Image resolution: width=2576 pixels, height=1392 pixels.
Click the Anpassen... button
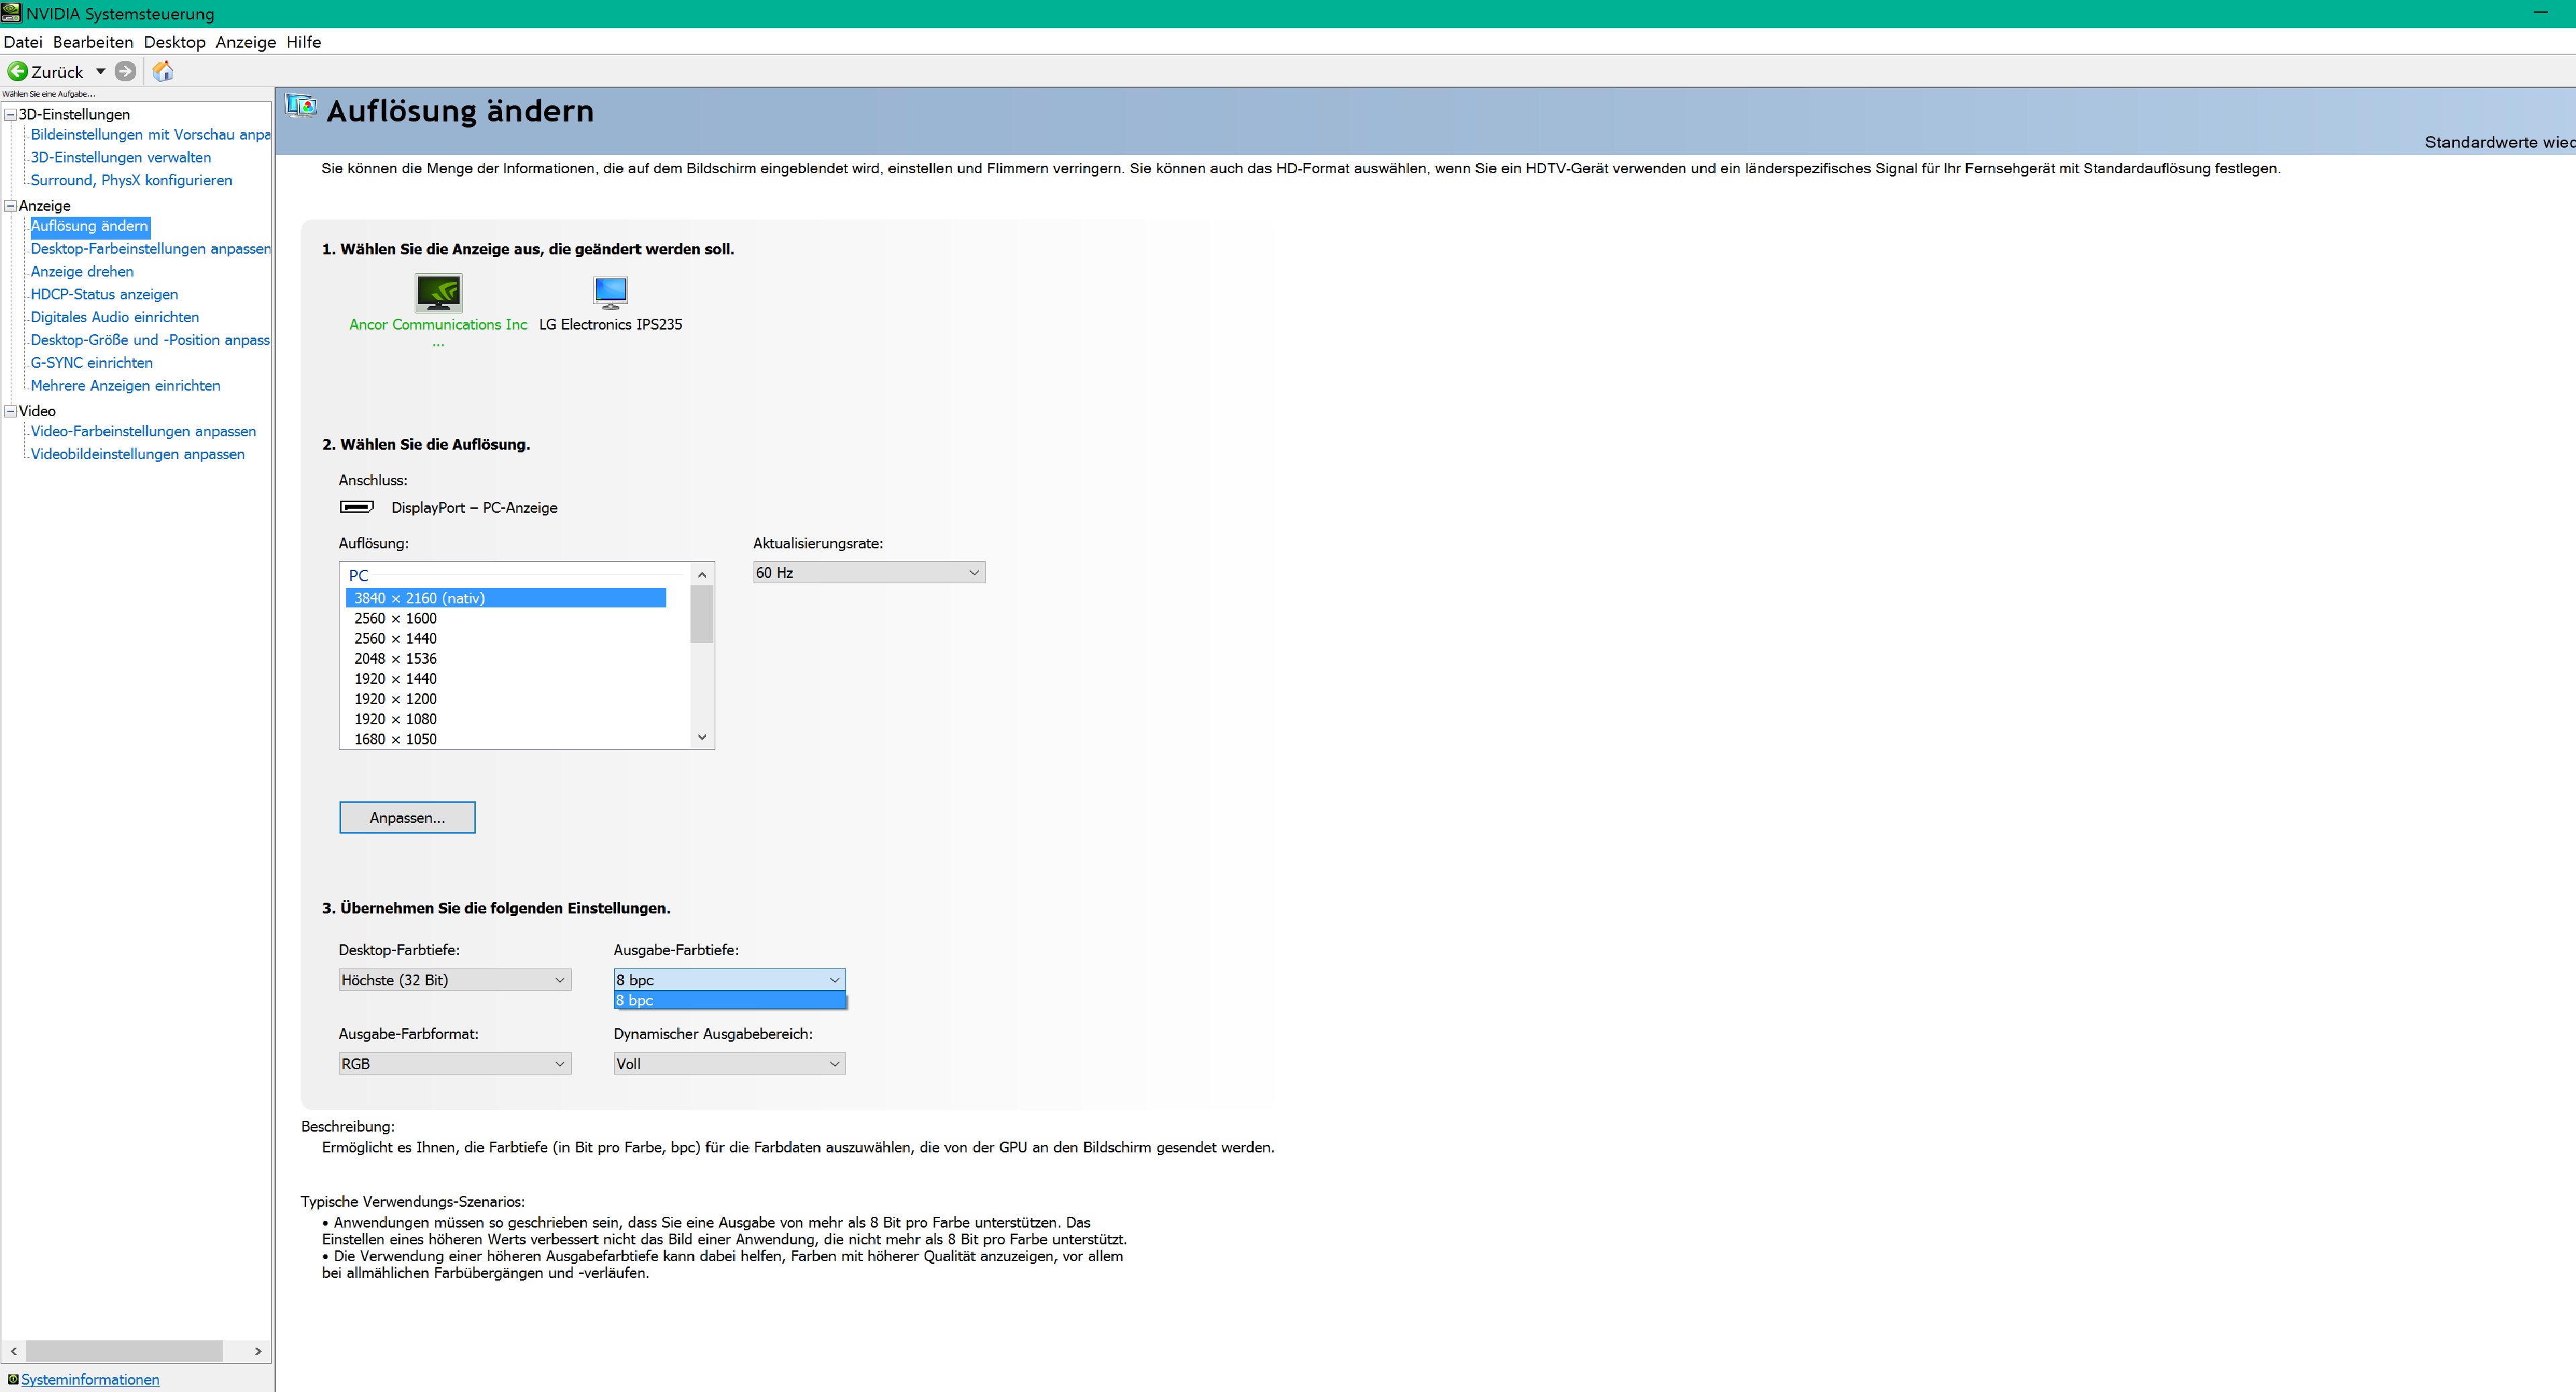[407, 818]
